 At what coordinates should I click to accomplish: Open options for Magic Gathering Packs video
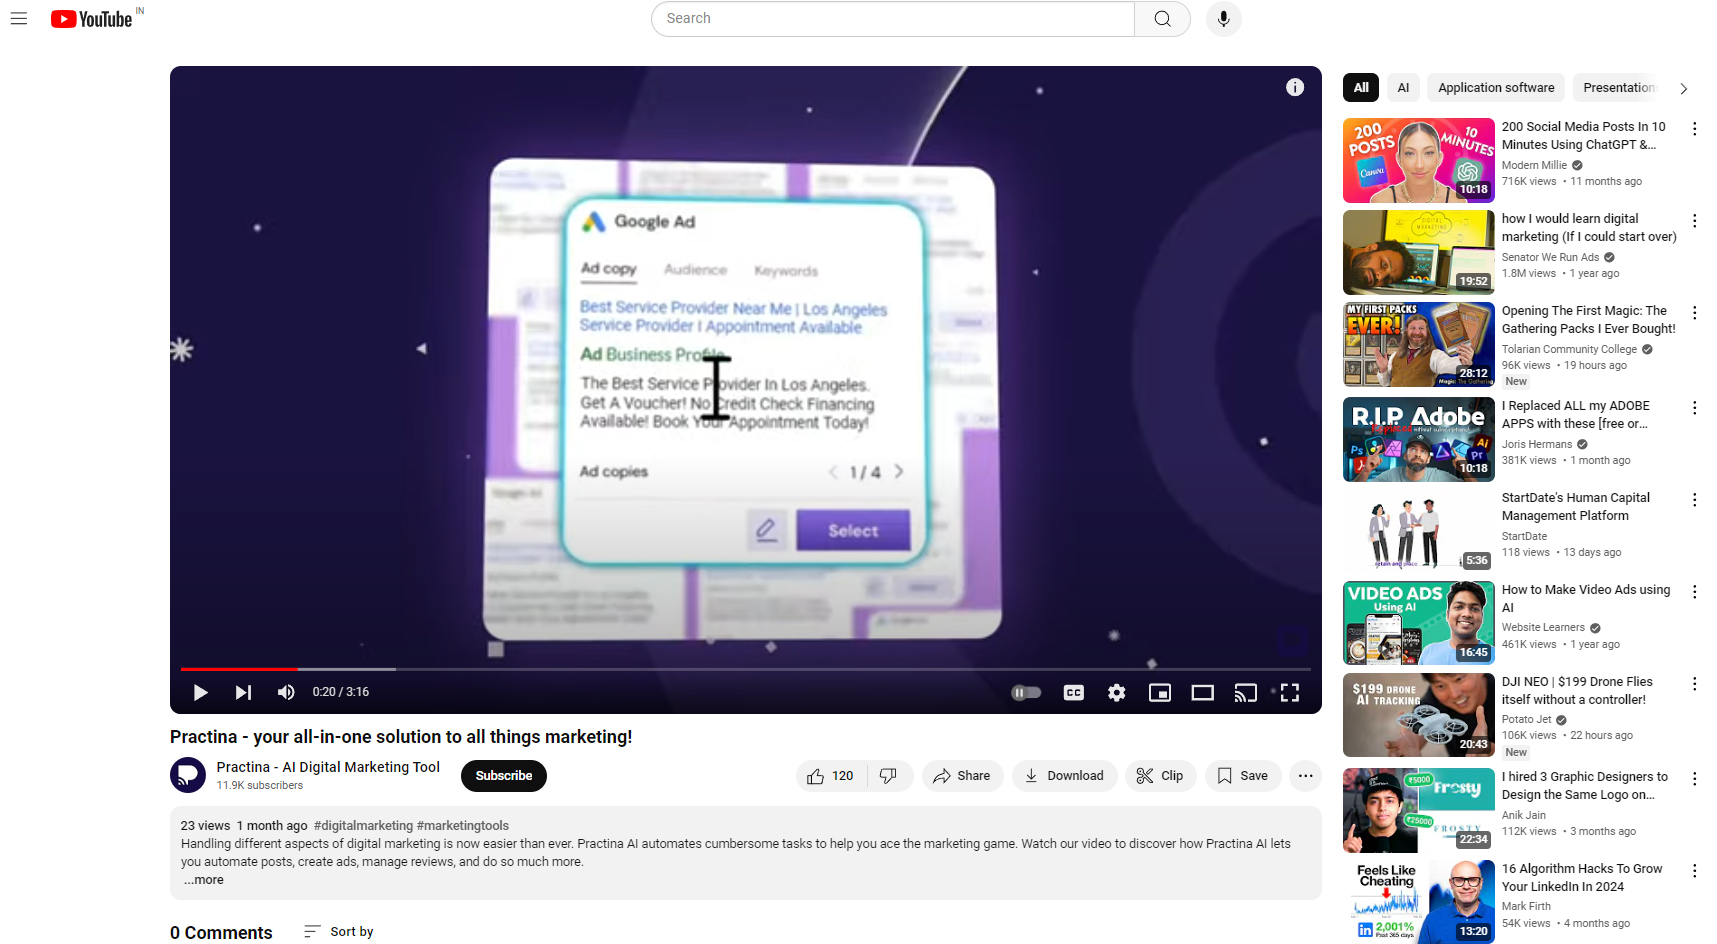(1694, 313)
